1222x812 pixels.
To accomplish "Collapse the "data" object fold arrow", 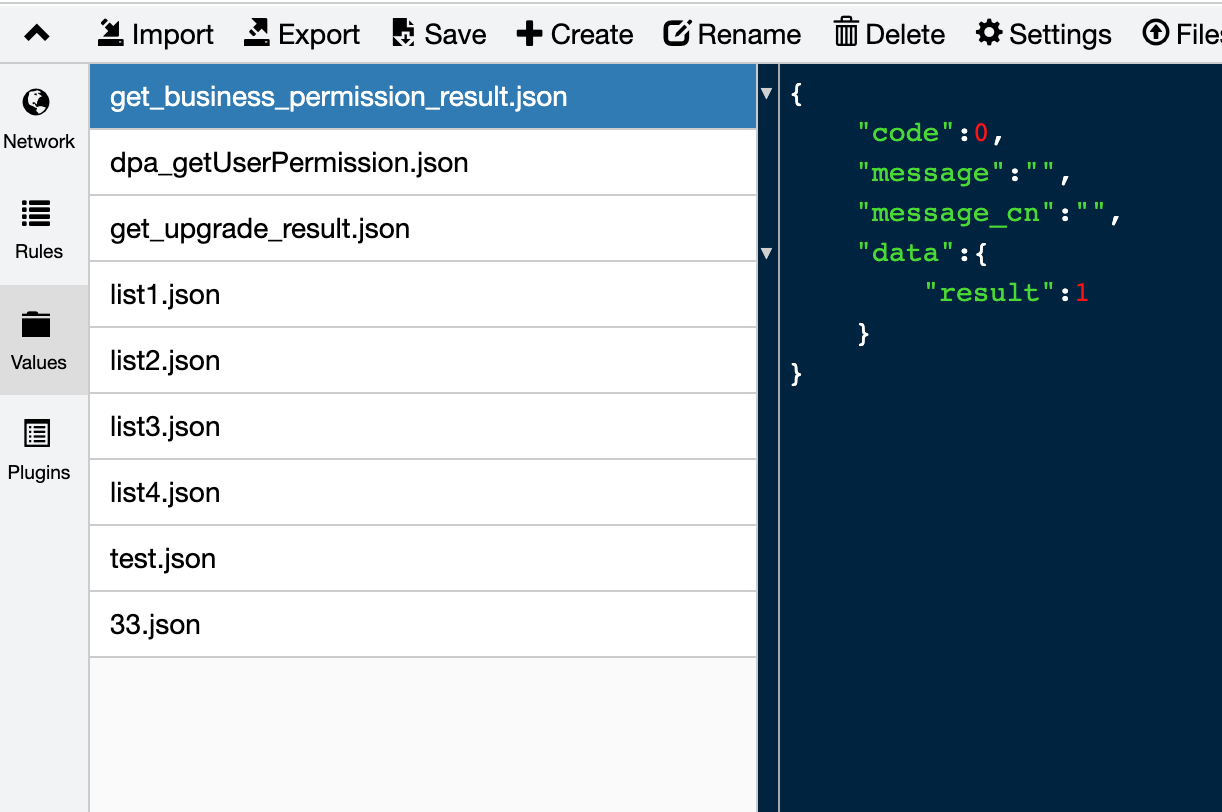I will click(767, 254).
